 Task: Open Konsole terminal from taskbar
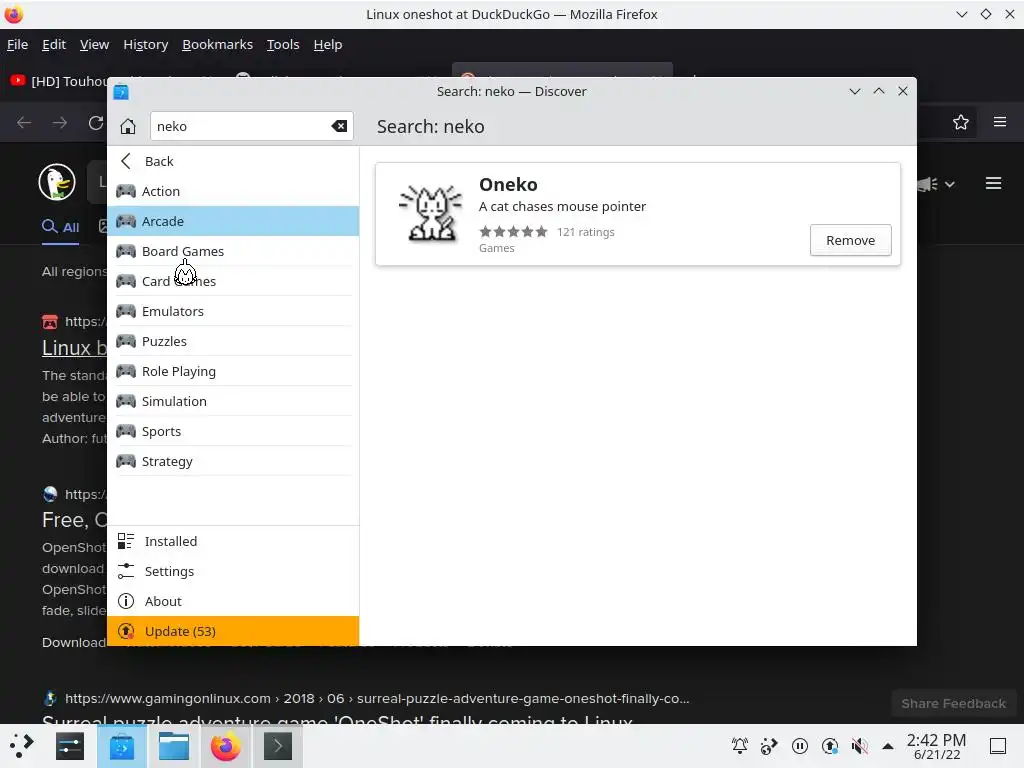click(x=278, y=746)
